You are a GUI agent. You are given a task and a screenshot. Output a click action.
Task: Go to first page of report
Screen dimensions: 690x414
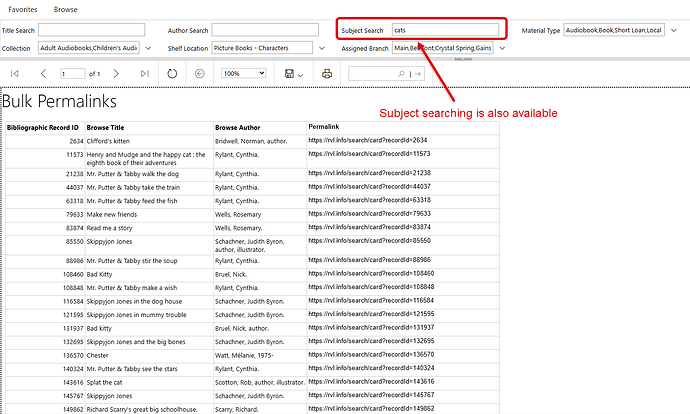[15, 73]
